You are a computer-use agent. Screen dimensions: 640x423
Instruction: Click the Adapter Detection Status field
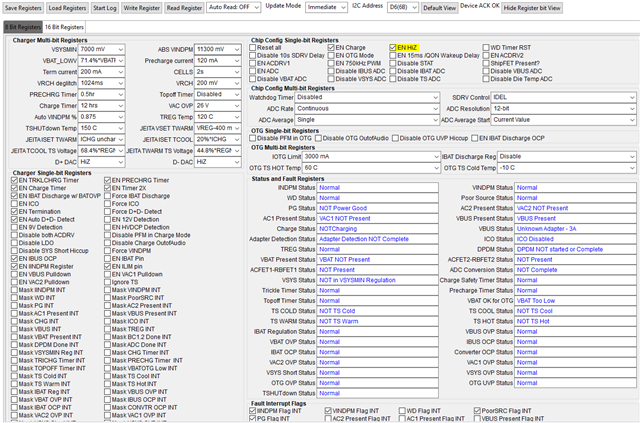tap(378, 239)
